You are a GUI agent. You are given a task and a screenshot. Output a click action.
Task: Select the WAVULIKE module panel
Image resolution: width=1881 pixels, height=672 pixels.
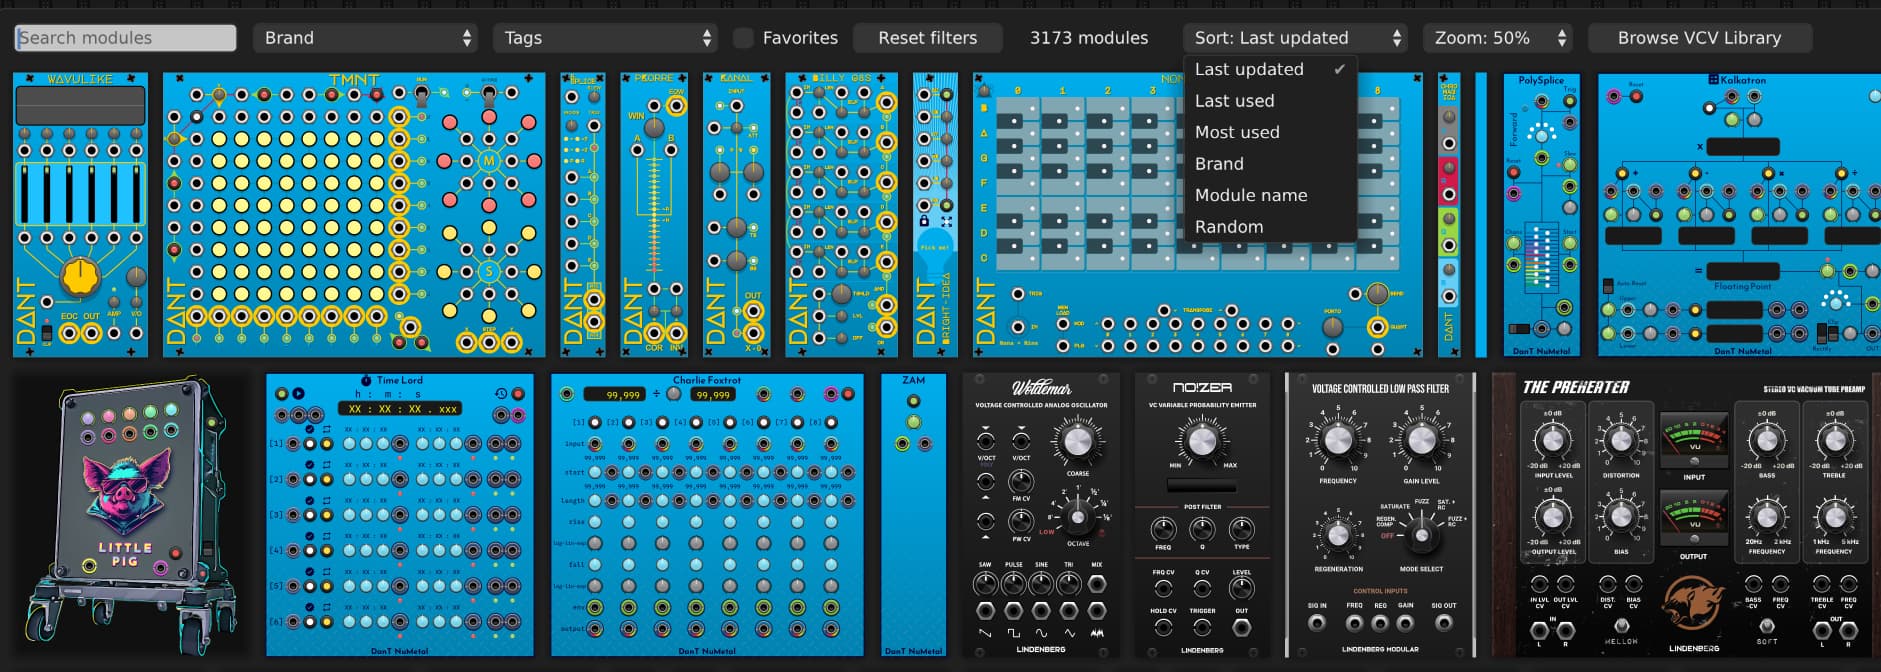[x=80, y=214]
